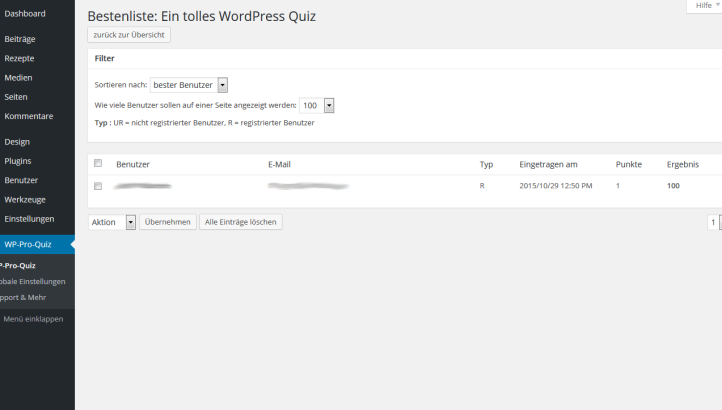Image resolution: width=722 pixels, height=410 pixels.
Task: Click the blurred email address cell
Action: click(308, 186)
